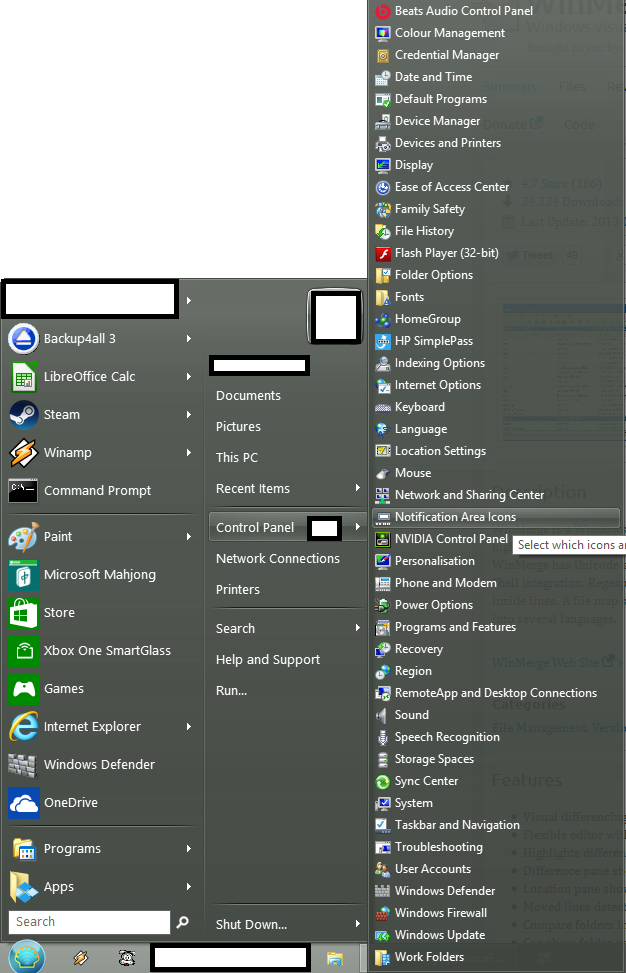Open the Printers entry
626x973 pixels.
[x=238, y=590]
